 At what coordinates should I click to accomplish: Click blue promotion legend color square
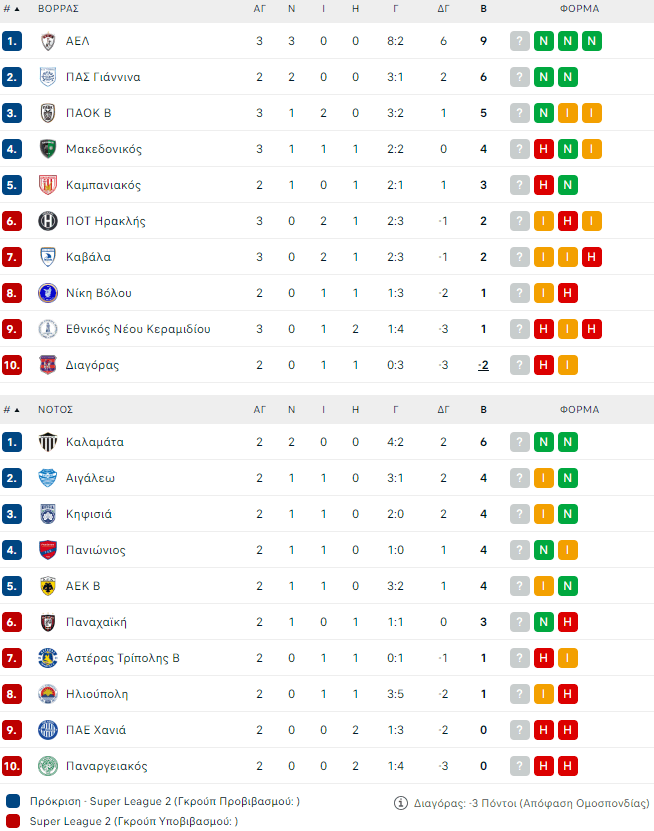[x=11, y=802]
